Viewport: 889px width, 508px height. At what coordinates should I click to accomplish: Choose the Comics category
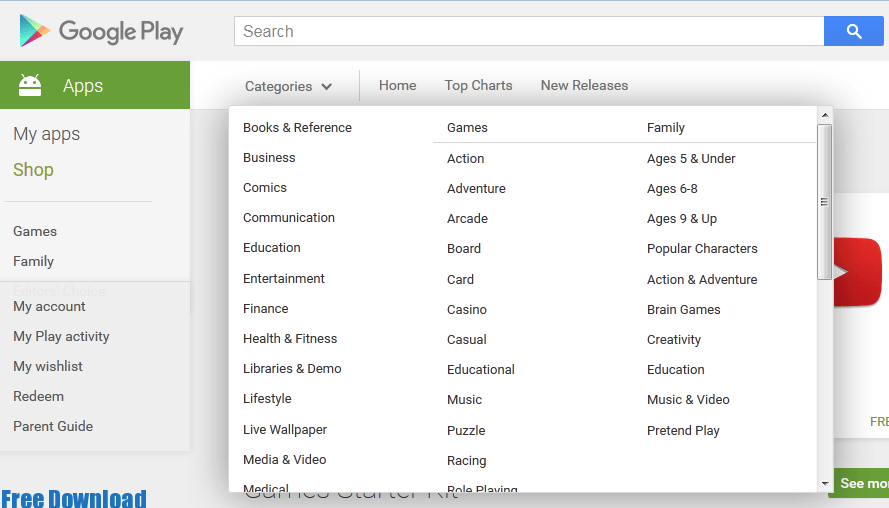click(265, 188)
